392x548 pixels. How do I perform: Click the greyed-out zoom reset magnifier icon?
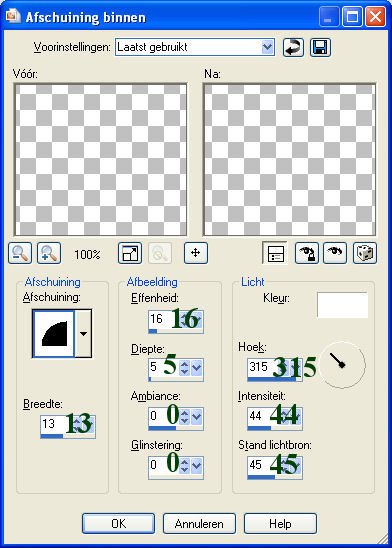(x=160, y=253)
